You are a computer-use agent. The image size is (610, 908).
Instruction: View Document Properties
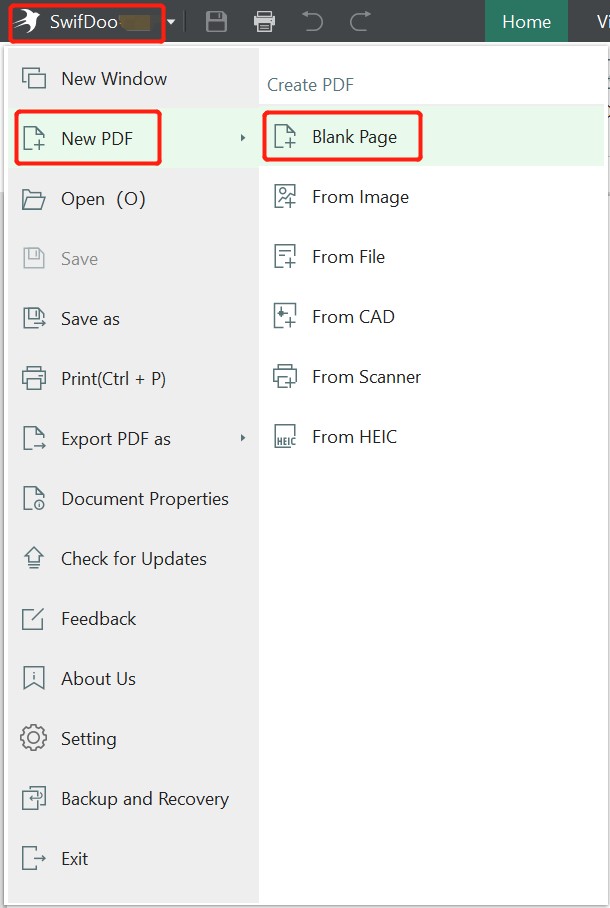click(144, 498)
